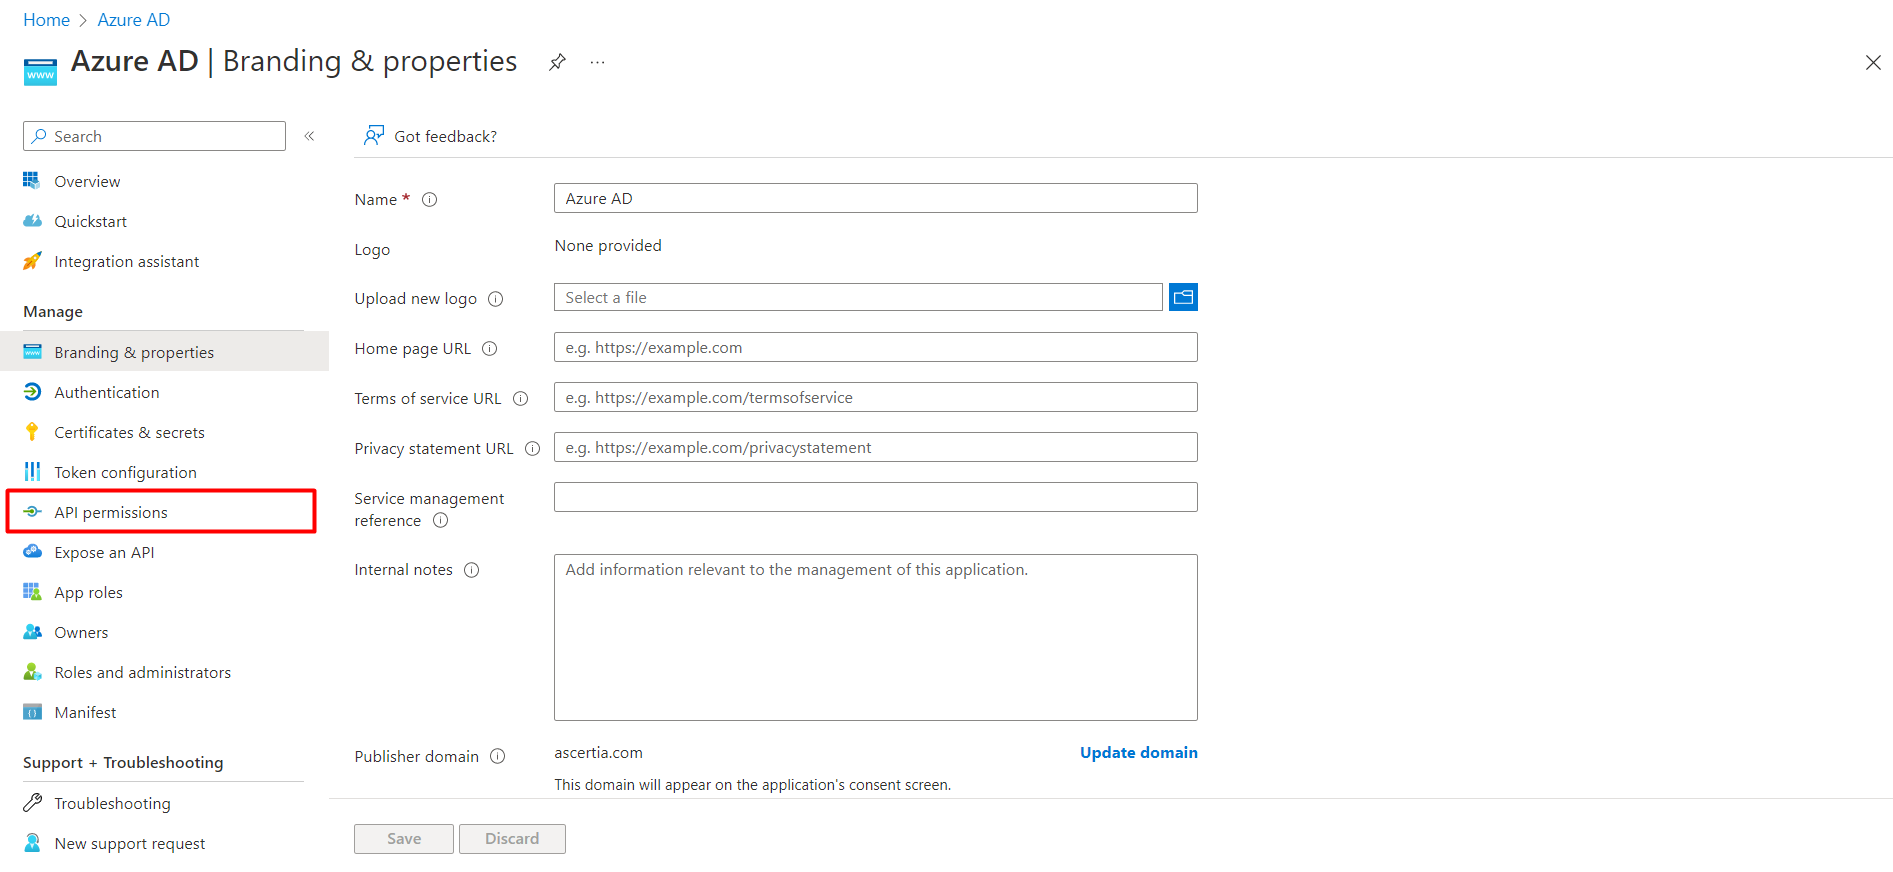The width and height of the screenshot is (1893, 872).
Task: Show info tooltip for Internal notes
Action: [x=471, y=570]
